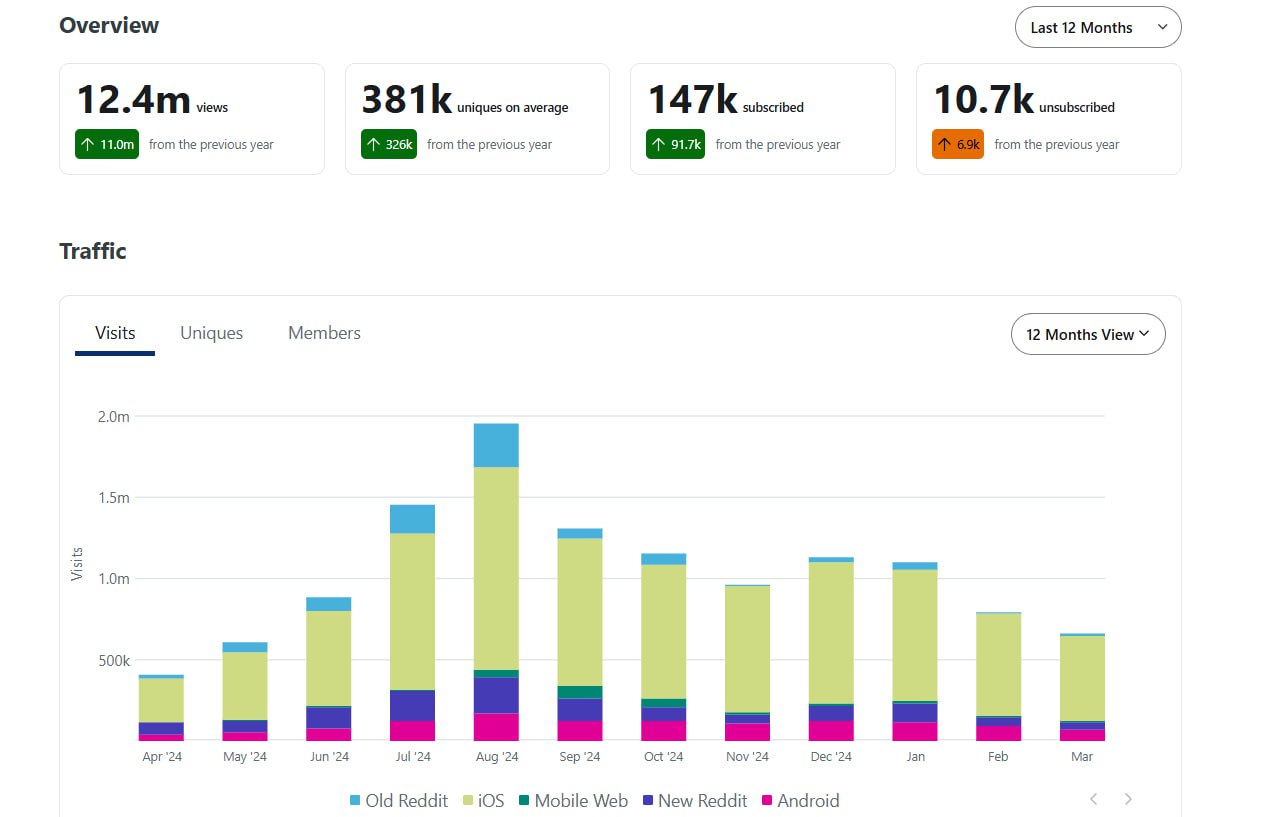This screenshot has width=1273, height=817.
Task: Toggle the Mobile Web legend series
Action: pyautogui.click(x=573, y=800)
